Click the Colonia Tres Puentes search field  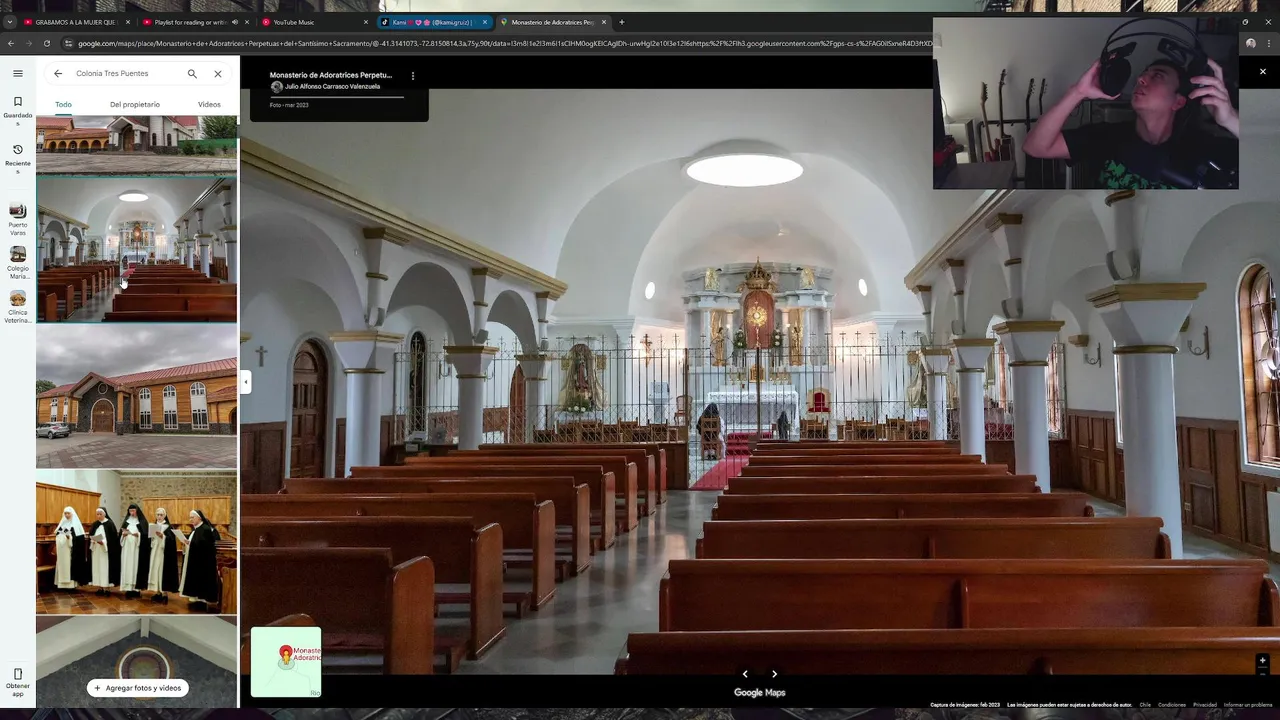tap(125, 73)
